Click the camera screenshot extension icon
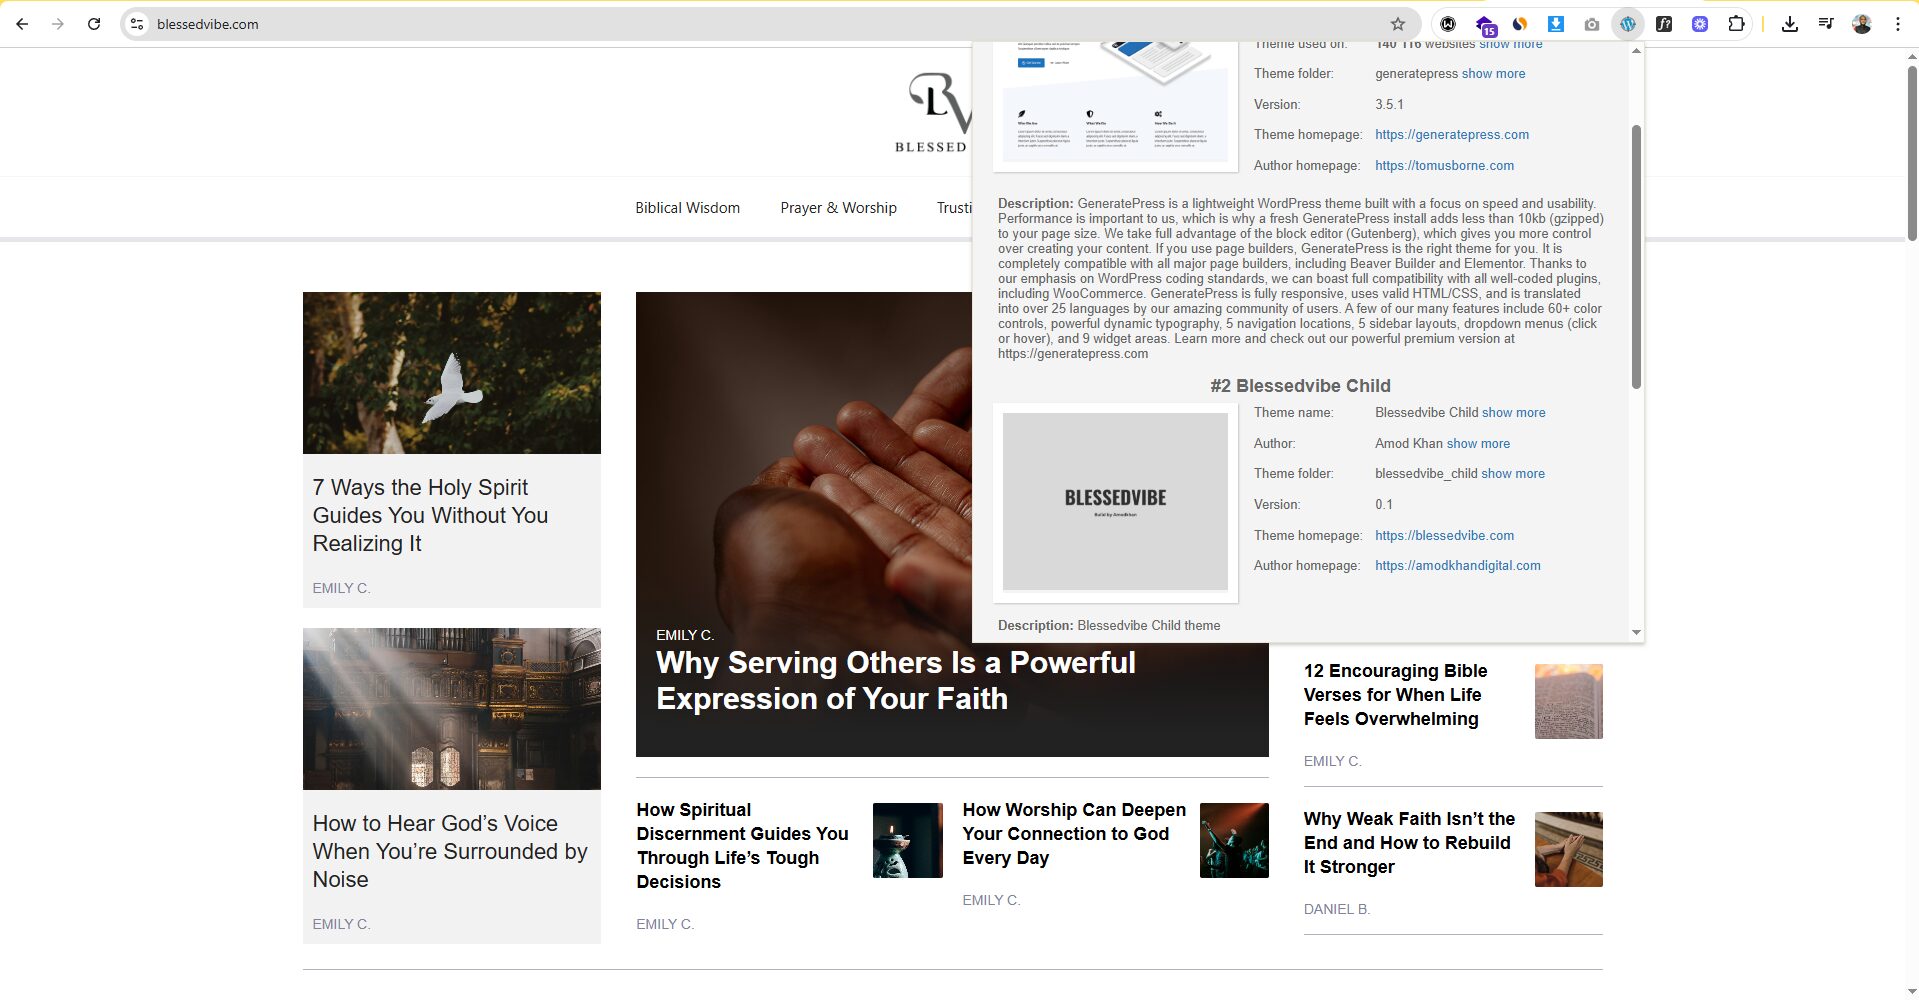1919x1000 pixels. (1592, 24)
